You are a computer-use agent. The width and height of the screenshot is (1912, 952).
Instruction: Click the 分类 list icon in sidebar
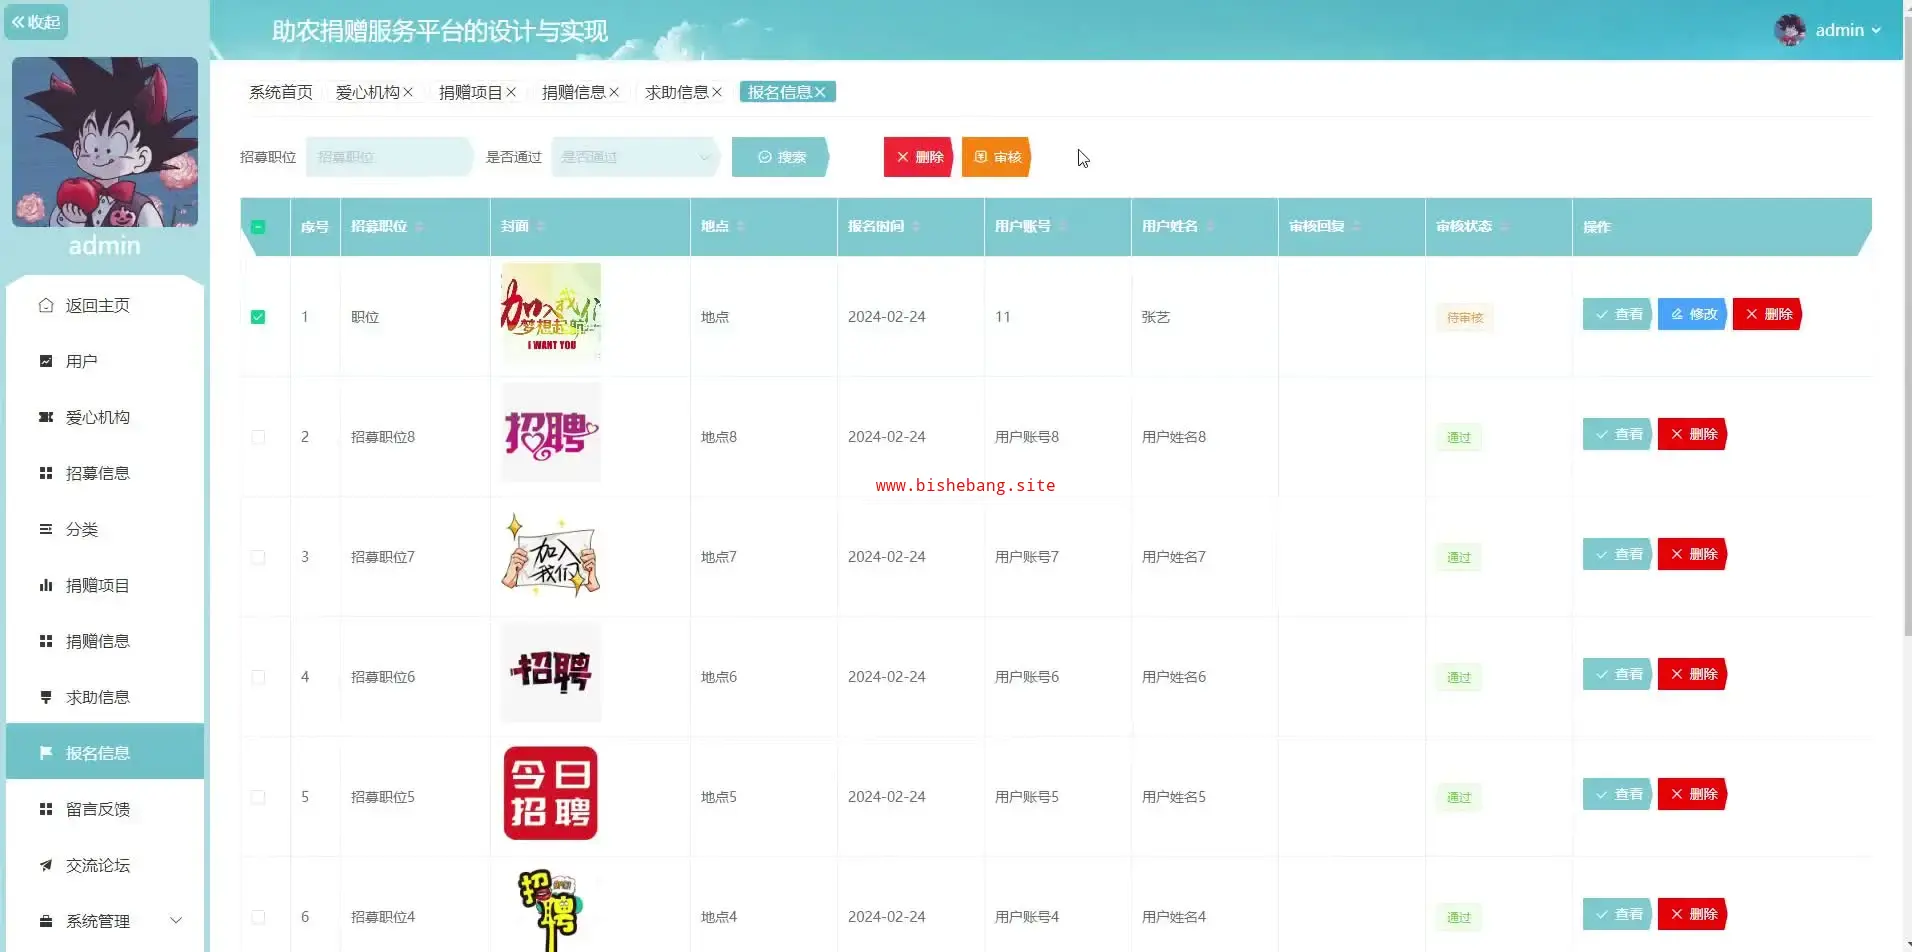click(46, 529)
